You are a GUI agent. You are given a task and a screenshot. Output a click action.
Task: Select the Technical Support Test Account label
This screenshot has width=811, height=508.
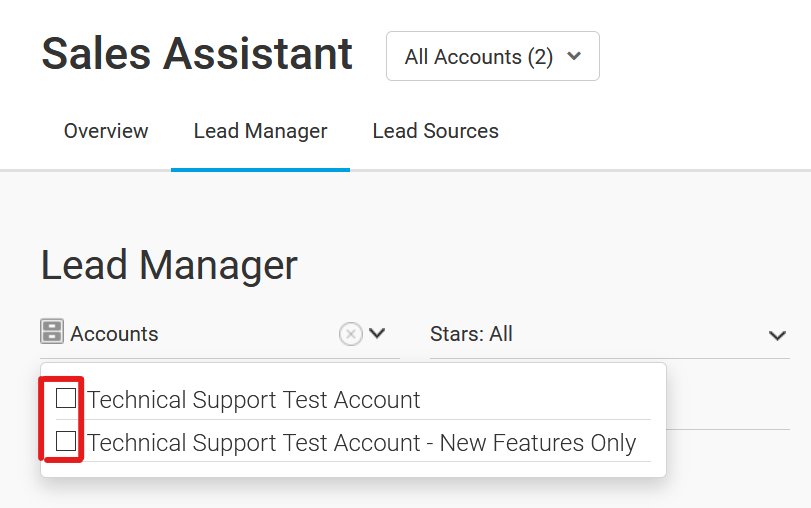[253, 400]
